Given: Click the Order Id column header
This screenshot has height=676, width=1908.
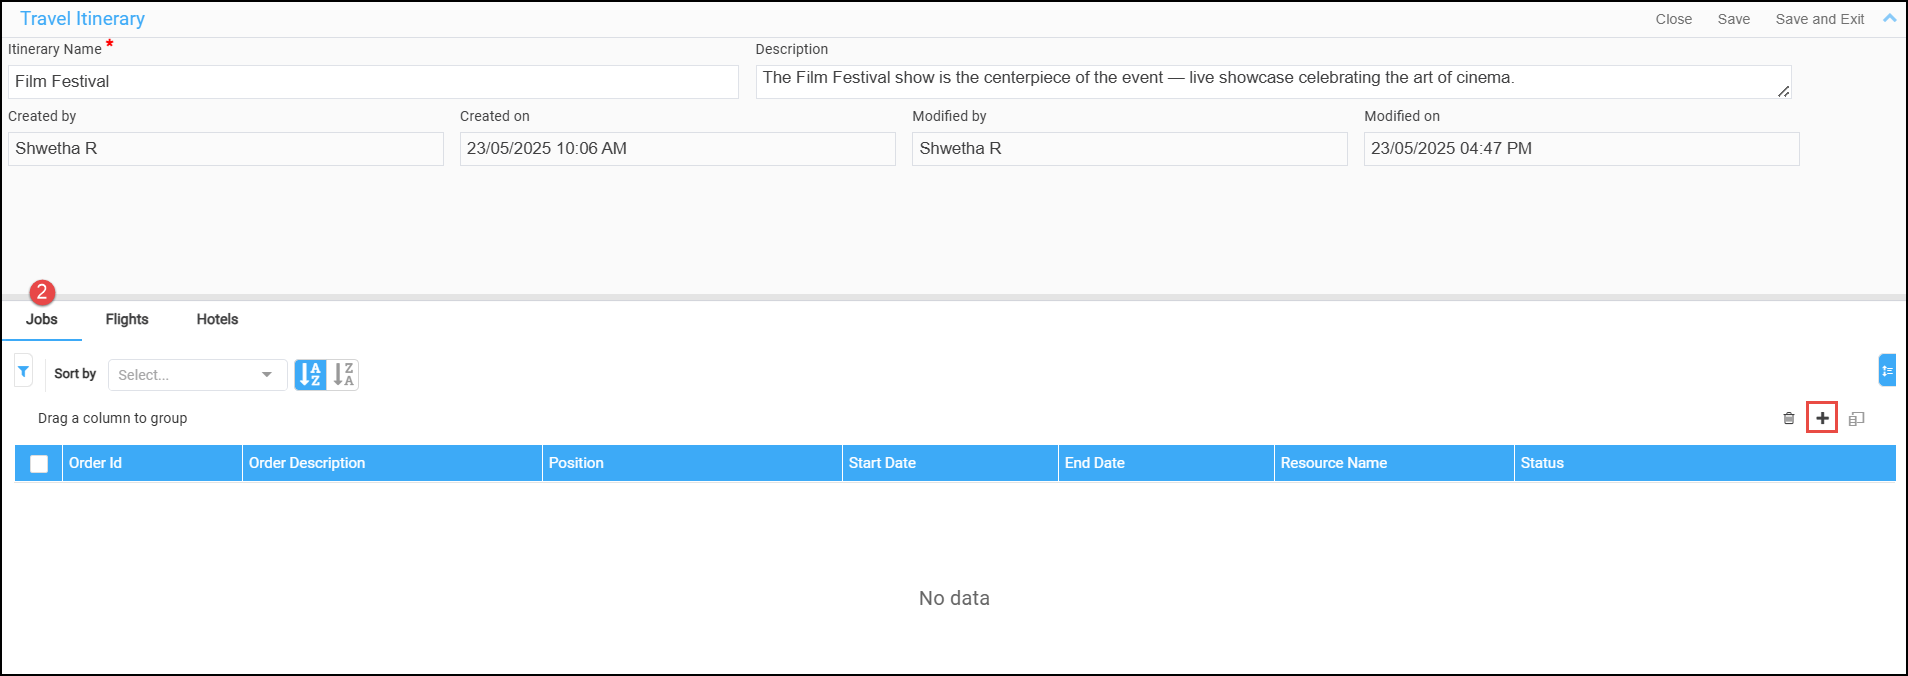Looking at the screenshot, I should coord(151,463).
